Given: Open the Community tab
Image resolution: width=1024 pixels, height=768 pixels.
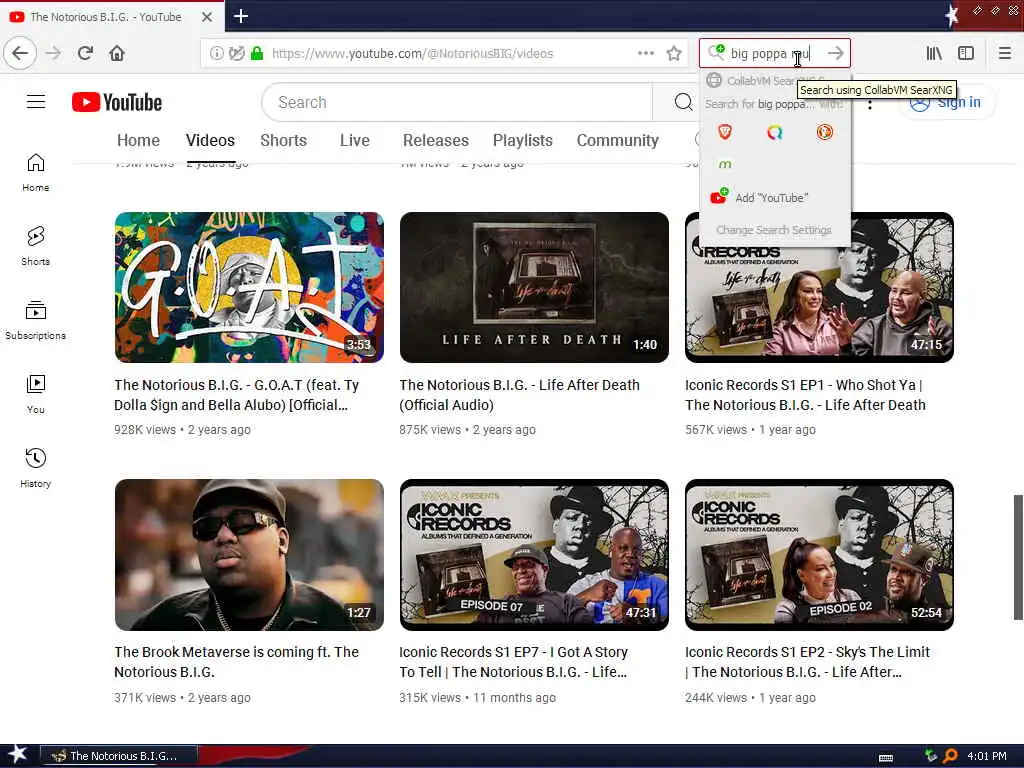Looking at the screenshot, I should (617, 140).
